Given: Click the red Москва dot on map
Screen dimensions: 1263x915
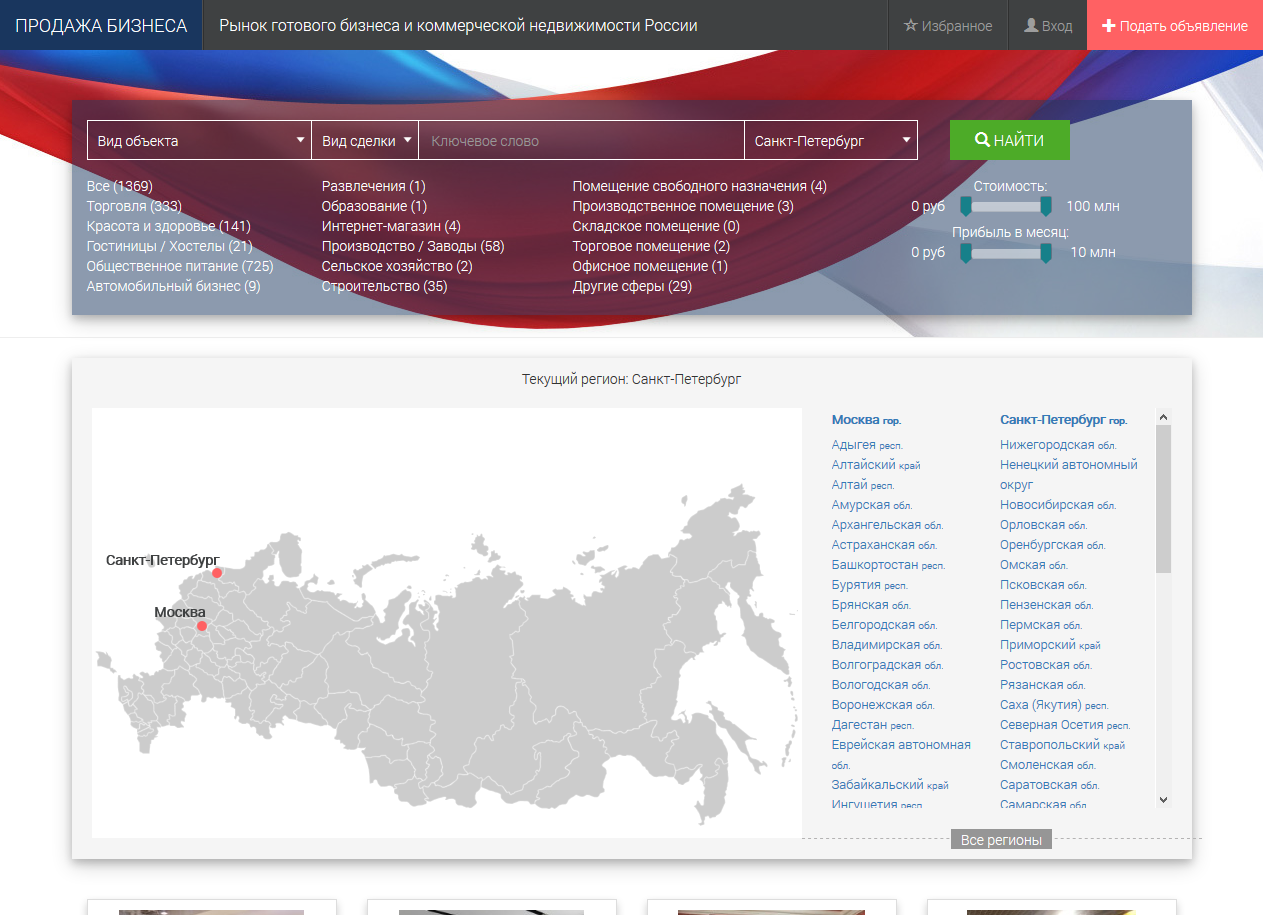Looking at the screenshot, I should (x=201, y=626).
